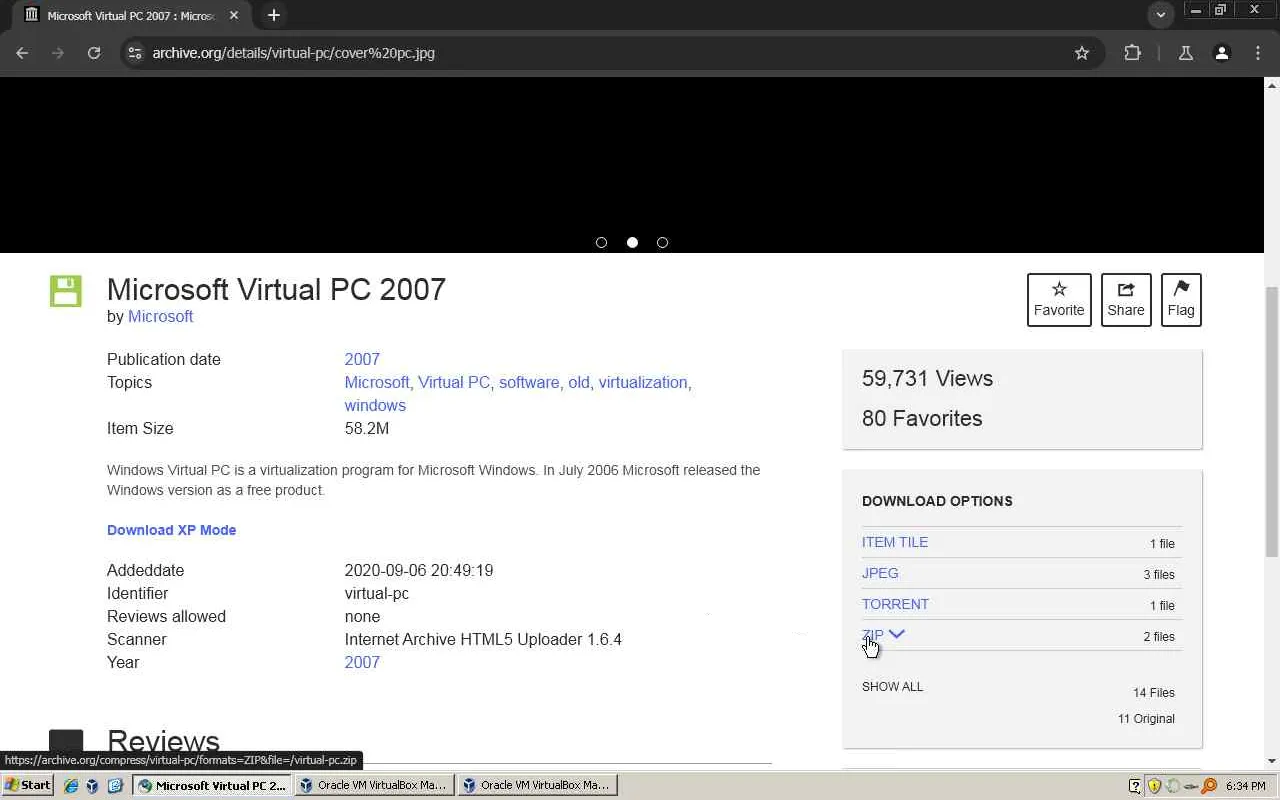Open the Chrome profile avatar
1280x800 pixels.
point(1222,53)
